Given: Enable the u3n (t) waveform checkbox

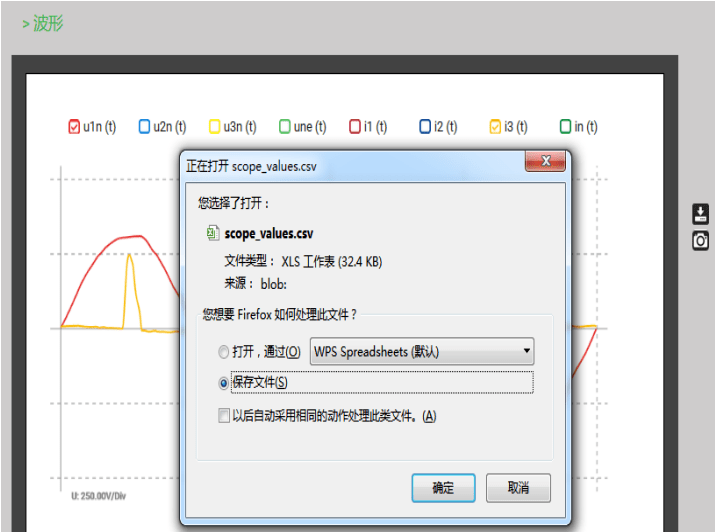Looking at the screenshot, I should [x=214, y=127].
